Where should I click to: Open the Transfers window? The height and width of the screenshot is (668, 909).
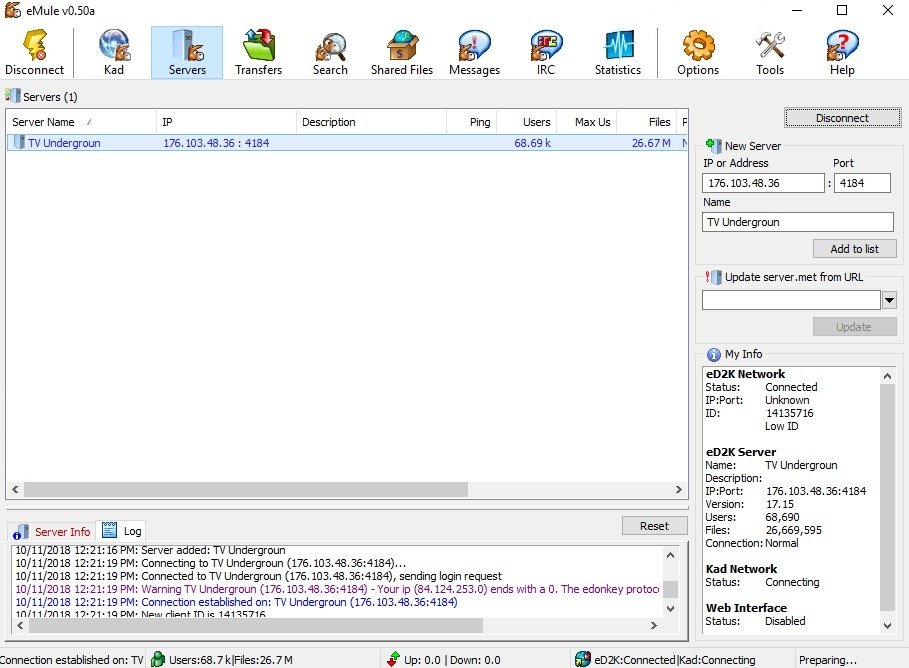259,52
